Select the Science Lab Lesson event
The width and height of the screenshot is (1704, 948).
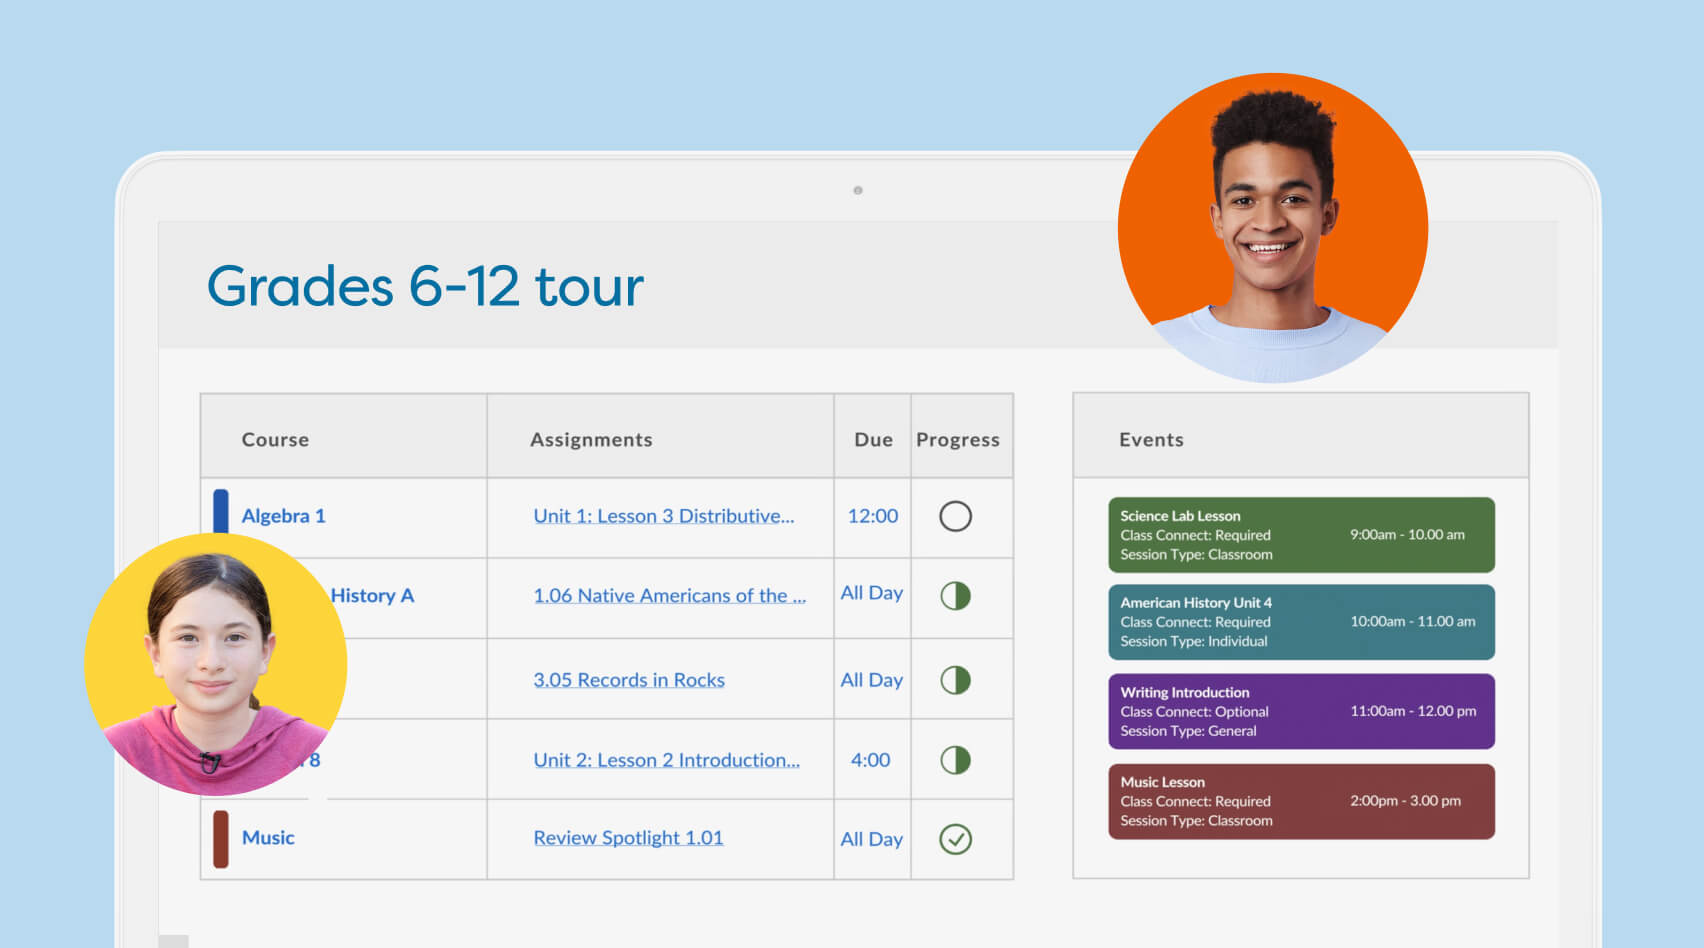click(x=1301, y=535)
